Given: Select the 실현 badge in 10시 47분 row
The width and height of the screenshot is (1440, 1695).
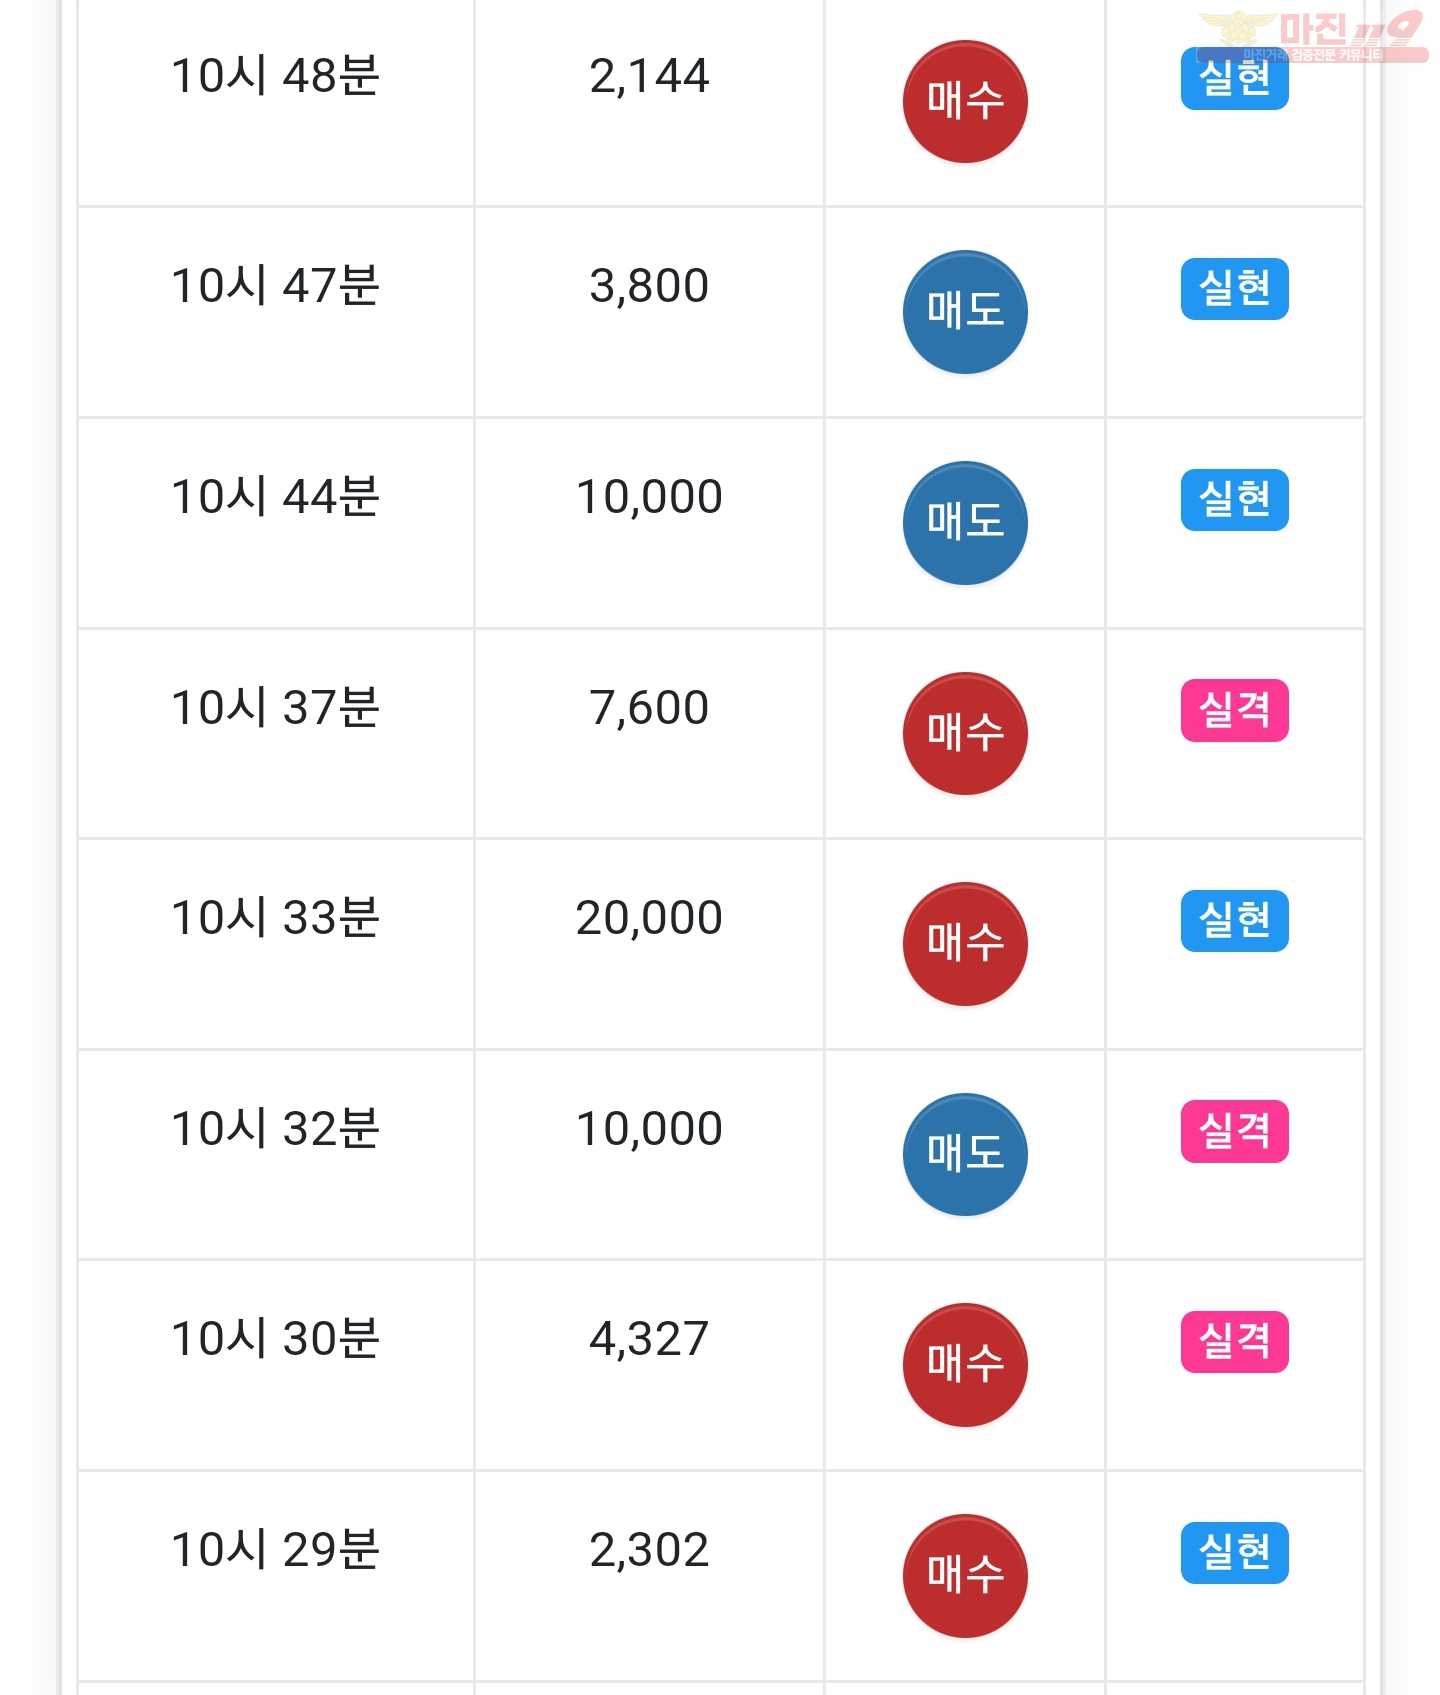Looking at the screenshot, I should (1234, 289).
